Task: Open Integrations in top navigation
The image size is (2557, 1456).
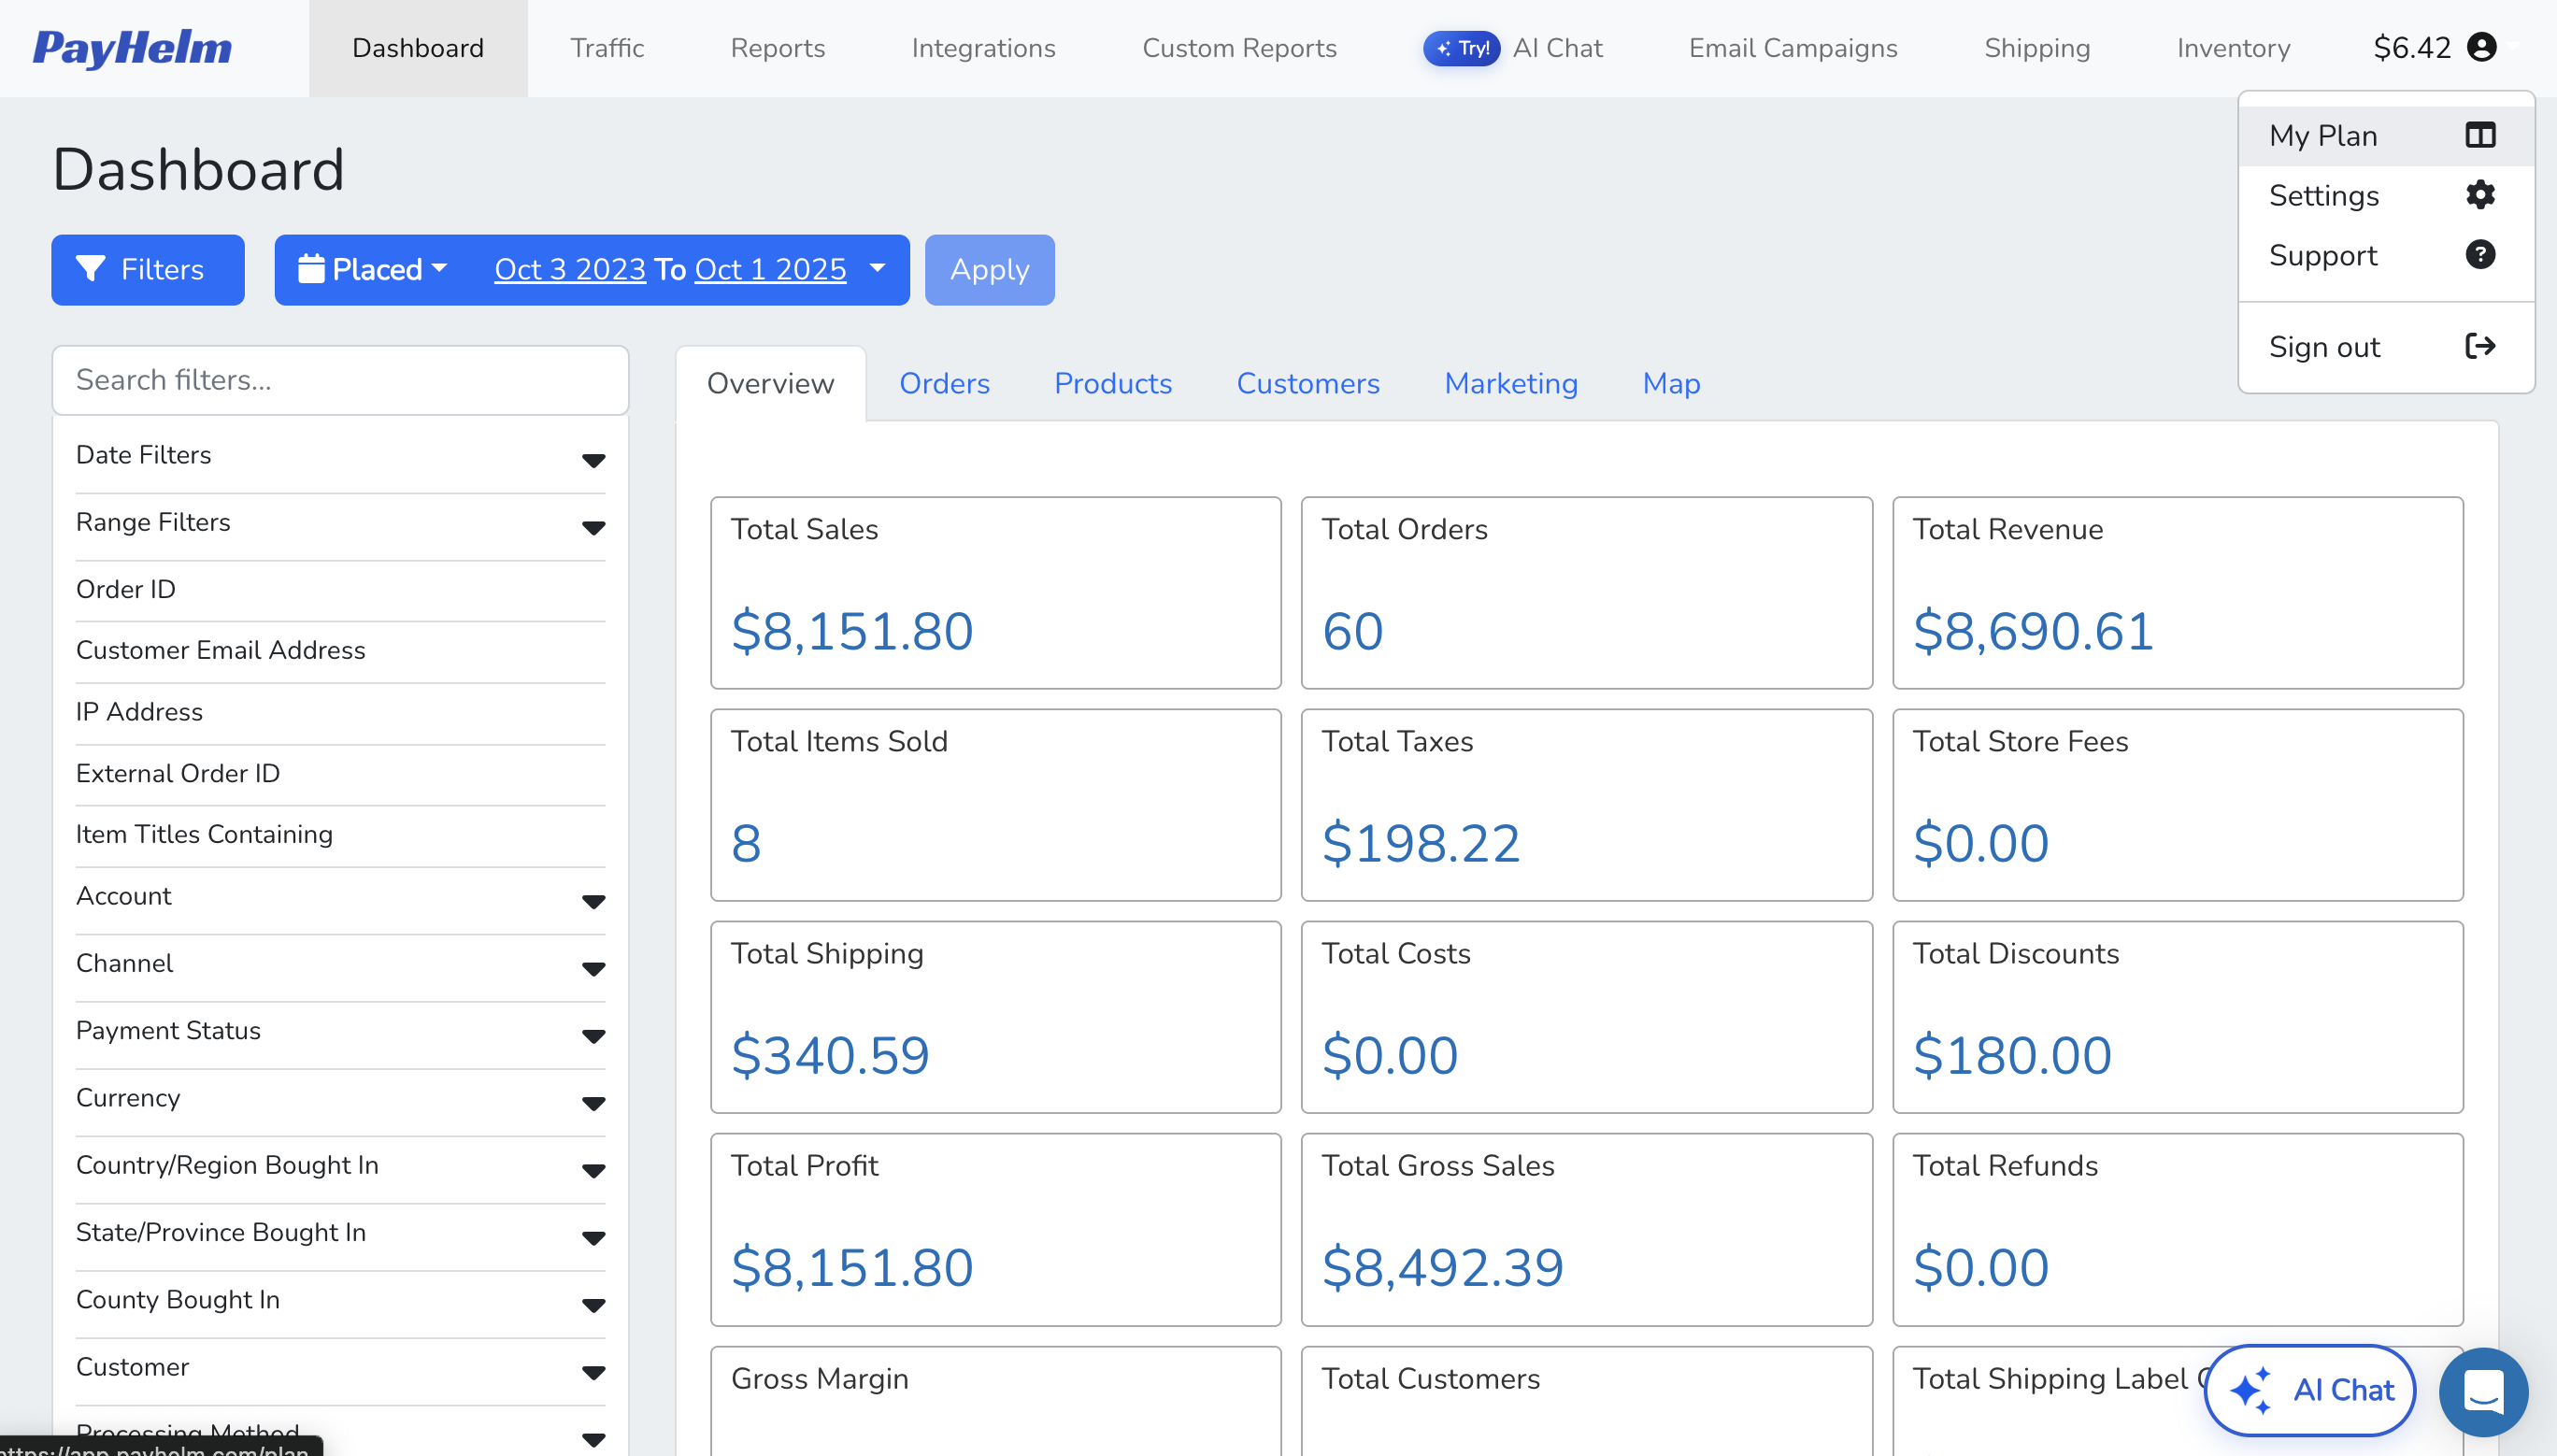Action: 983,48
